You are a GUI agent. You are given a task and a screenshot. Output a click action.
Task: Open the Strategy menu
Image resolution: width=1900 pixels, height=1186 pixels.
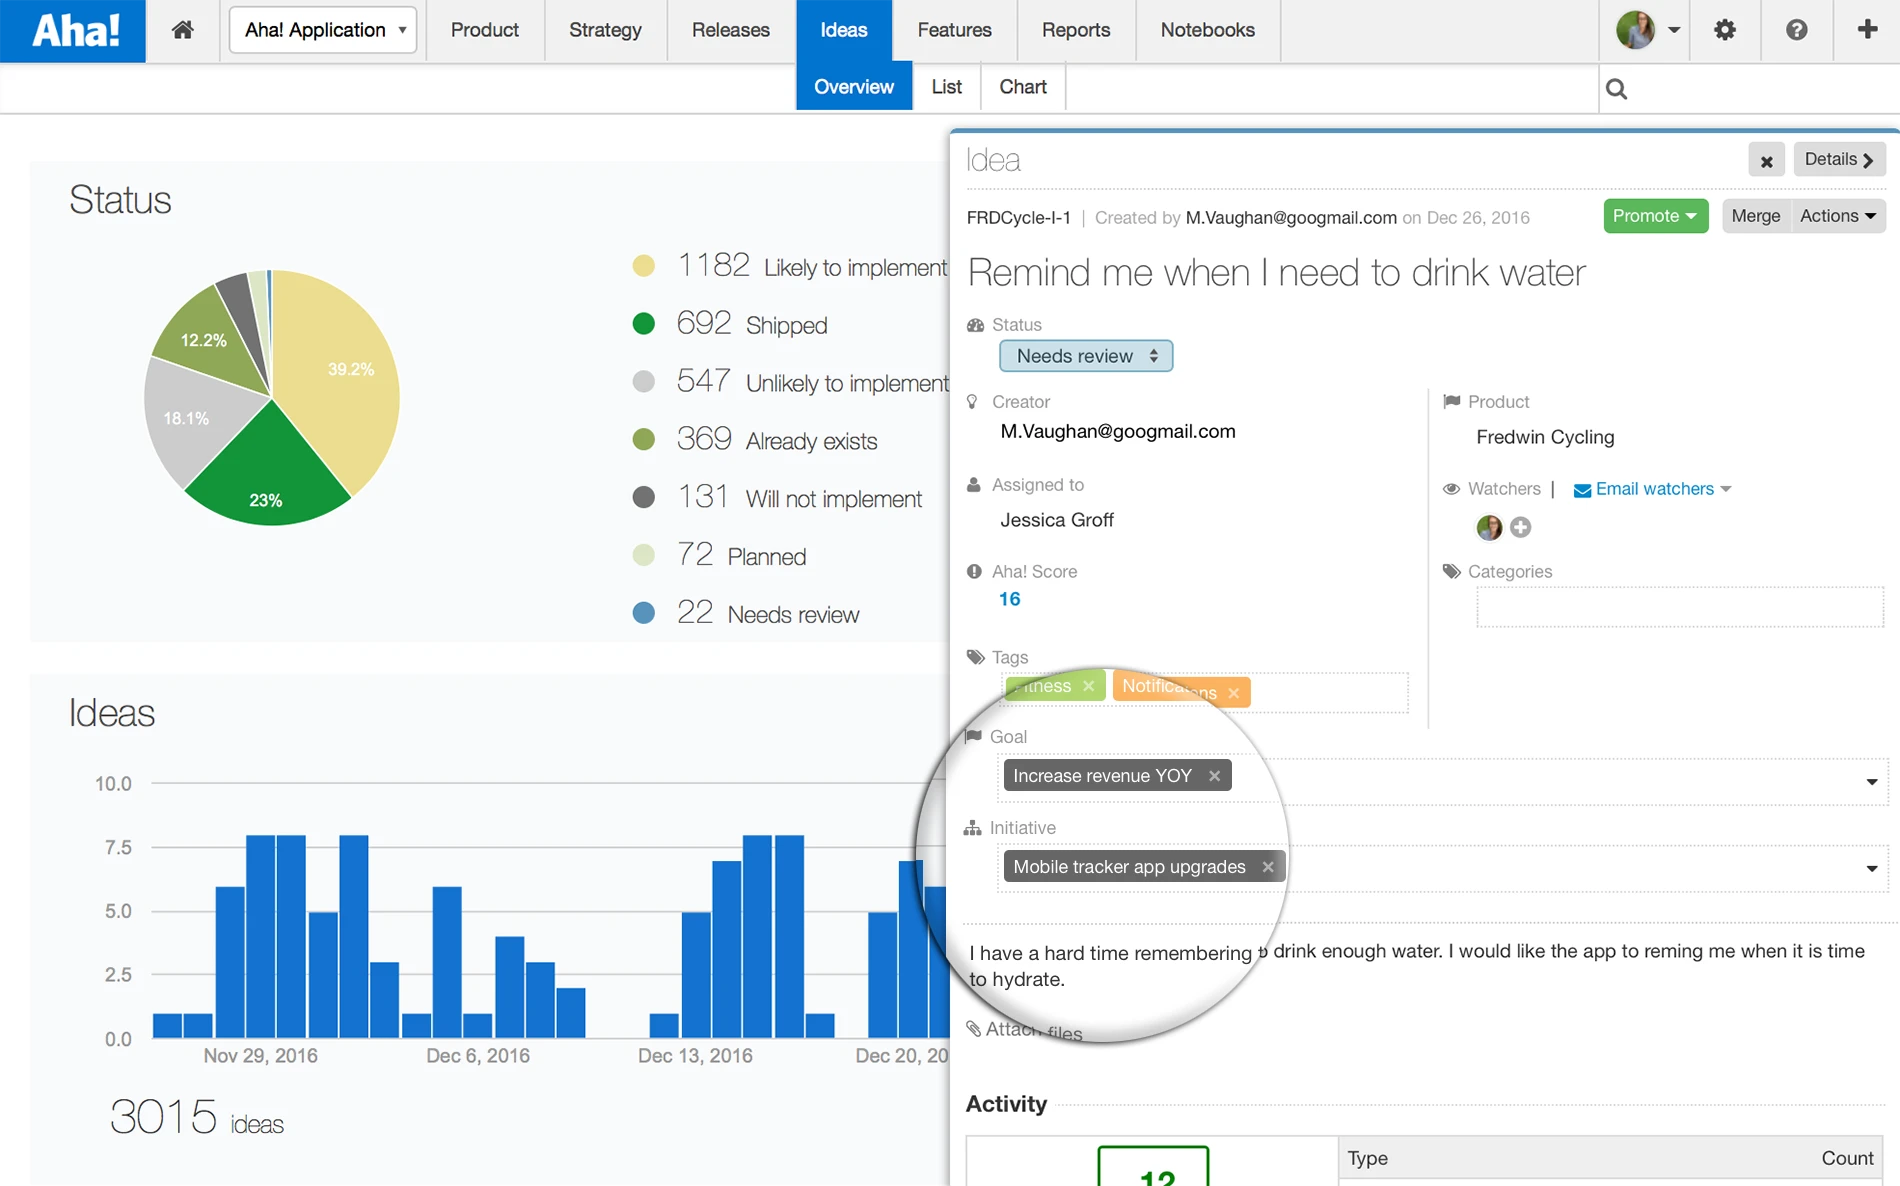[605, 30]
